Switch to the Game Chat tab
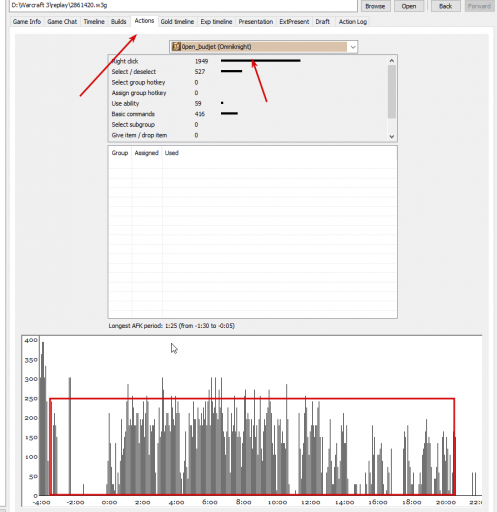The width and height of the screenshot is (497, 512). tap(62, 22)
